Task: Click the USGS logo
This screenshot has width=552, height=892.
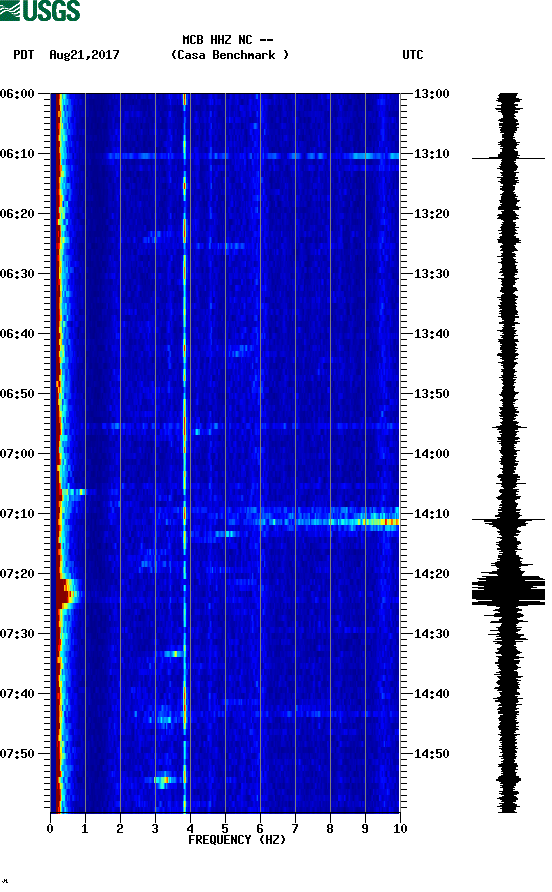Action: 40,10
